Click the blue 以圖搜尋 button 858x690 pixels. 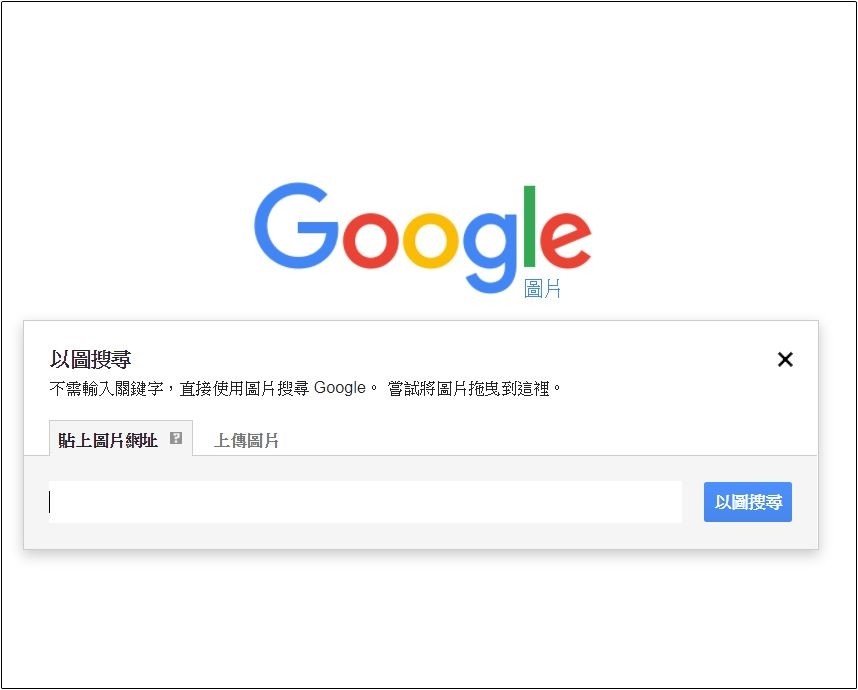point(747,502)
